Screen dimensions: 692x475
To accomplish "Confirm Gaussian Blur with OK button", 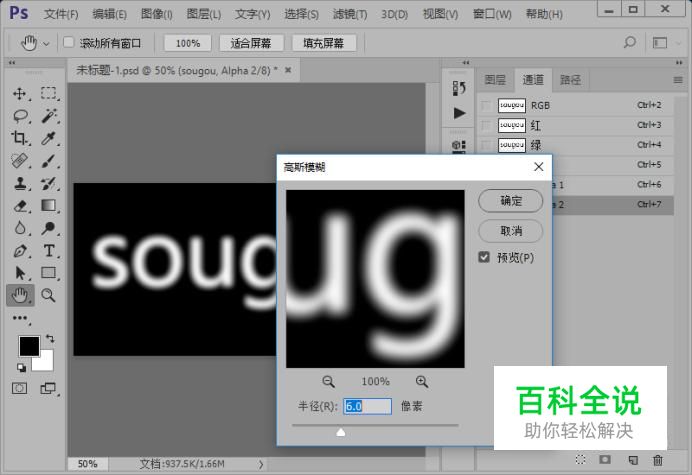I will 511,201.
